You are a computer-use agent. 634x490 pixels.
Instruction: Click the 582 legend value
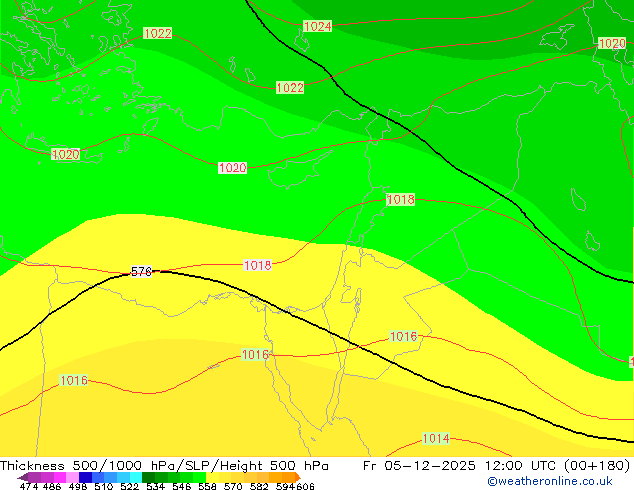(x=259, y=486)
